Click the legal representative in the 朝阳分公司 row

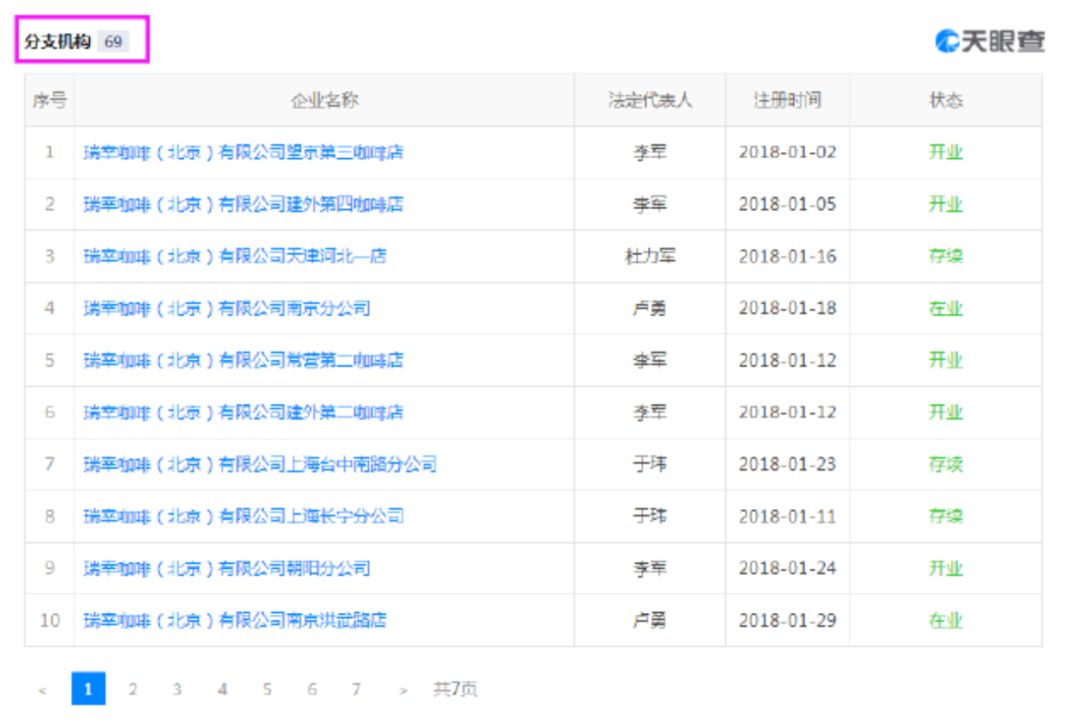650,569
